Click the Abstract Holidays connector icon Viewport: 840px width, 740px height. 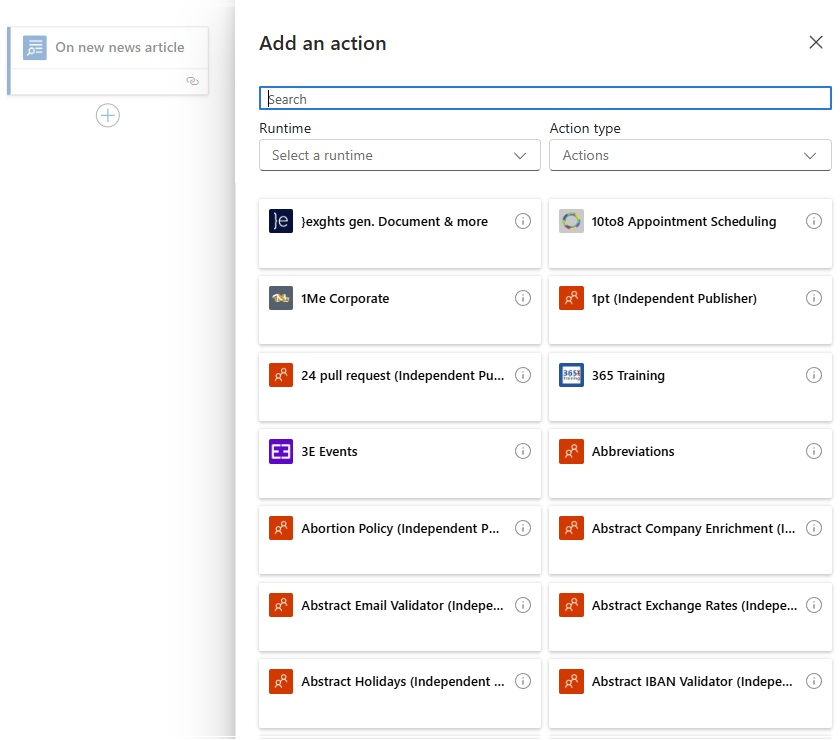[281, 682]
